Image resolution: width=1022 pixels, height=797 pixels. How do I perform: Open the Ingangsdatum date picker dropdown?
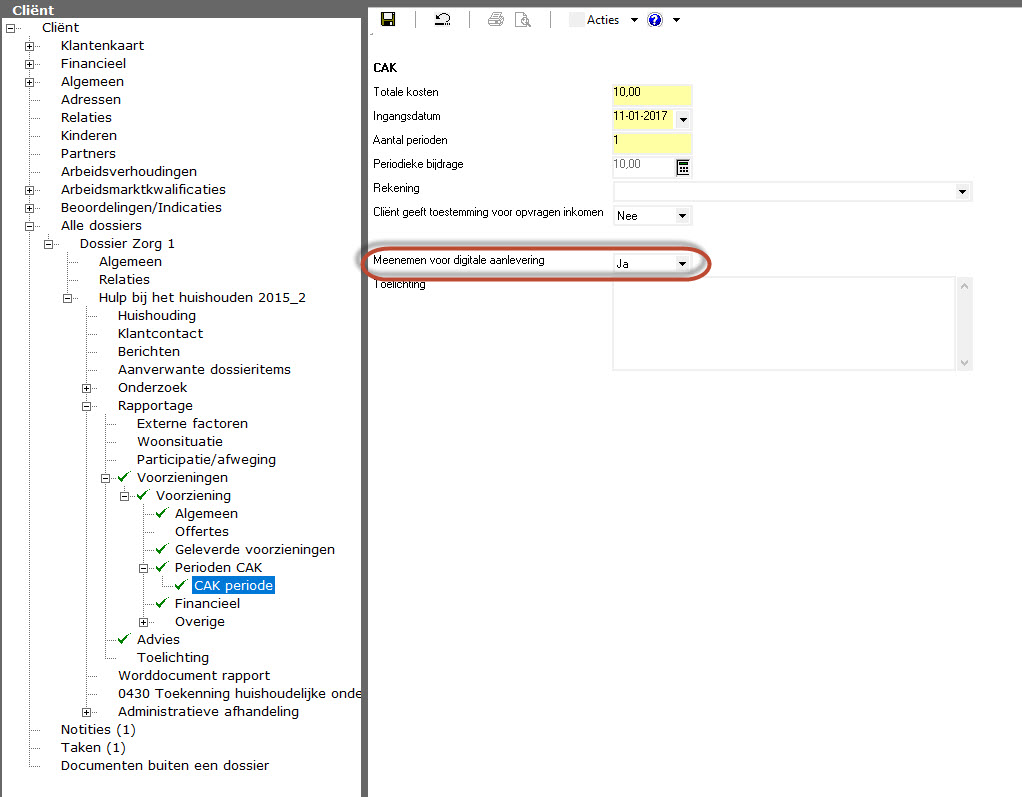[683, 119]
